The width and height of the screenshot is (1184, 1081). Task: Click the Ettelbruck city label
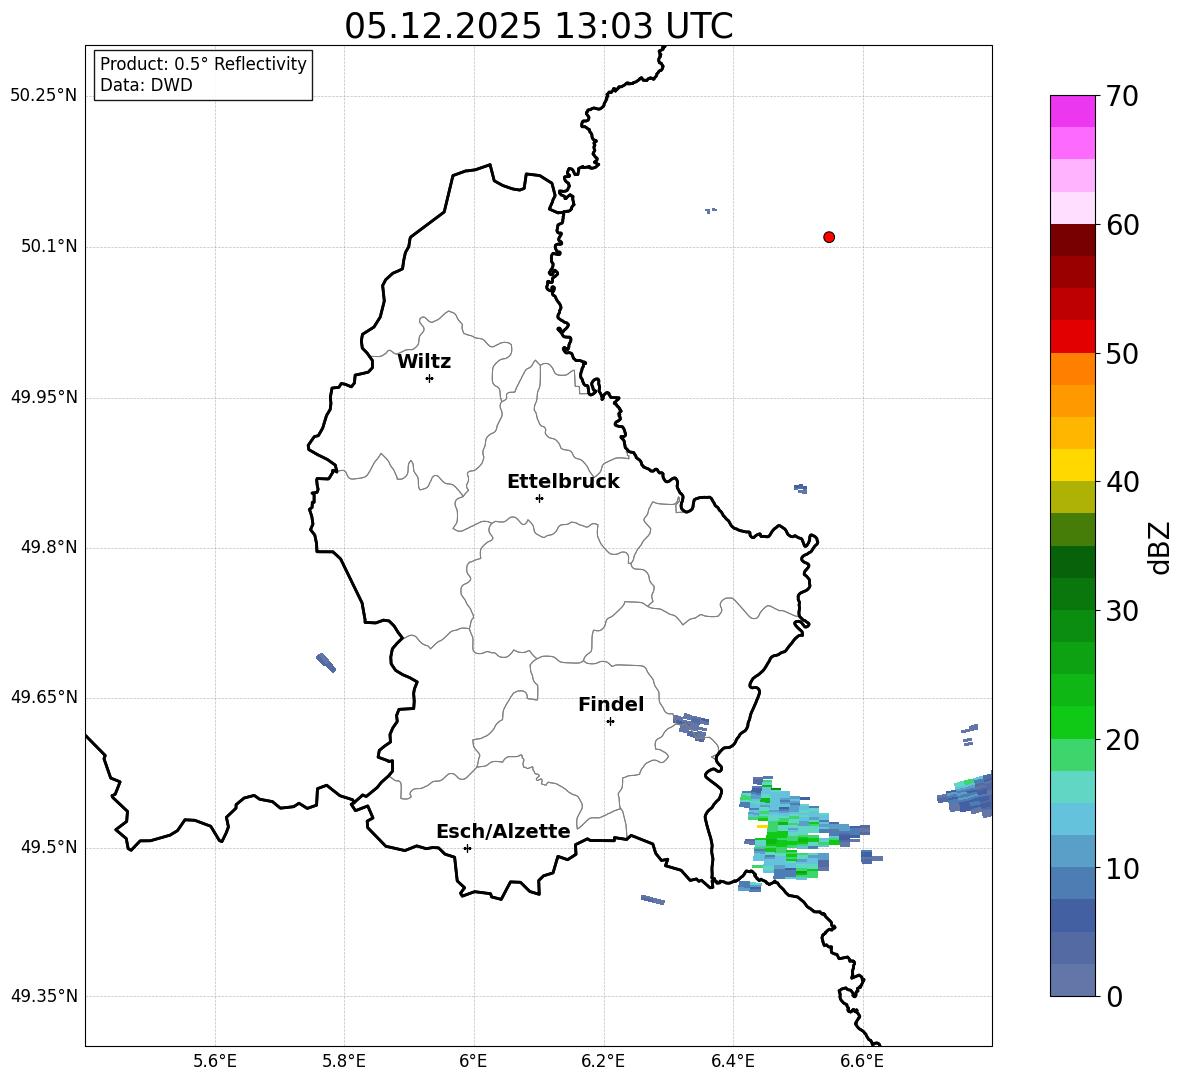pyautogui.click(x=563, y=482)
